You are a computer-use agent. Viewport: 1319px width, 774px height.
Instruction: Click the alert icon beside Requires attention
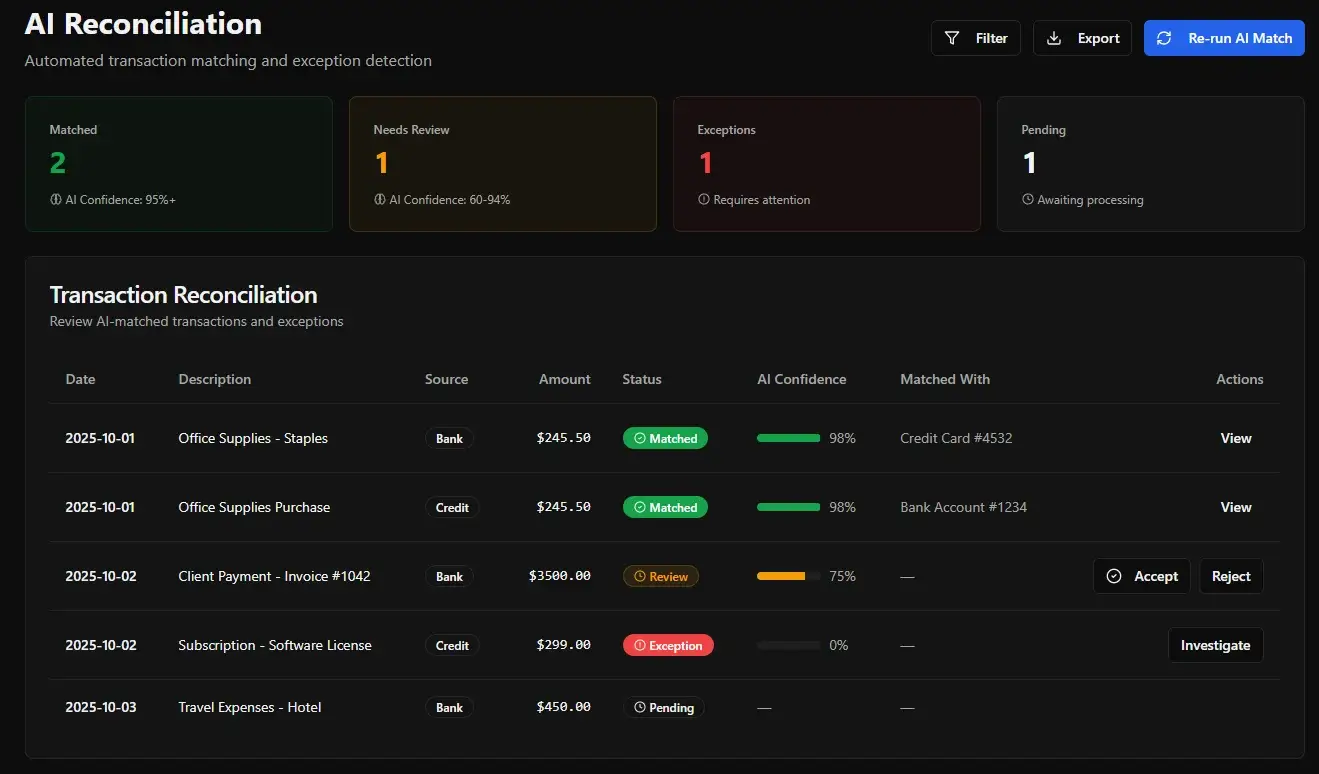click(x=704, y=200)
